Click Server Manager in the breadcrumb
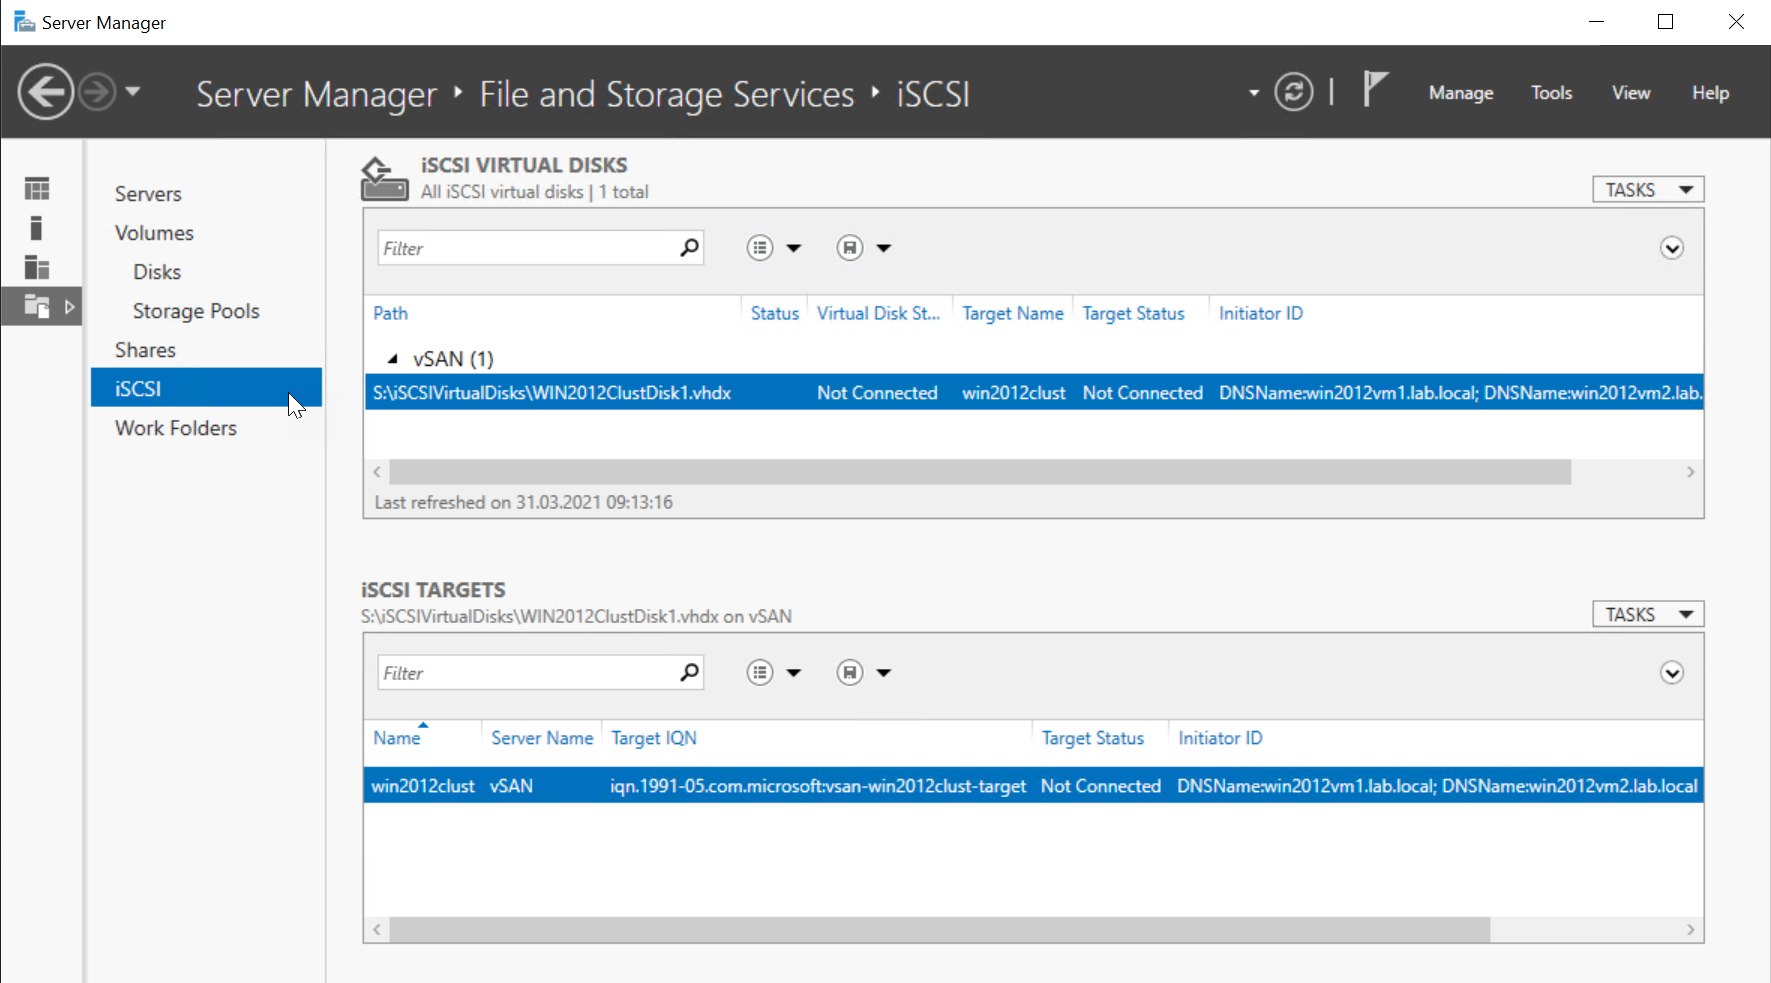Screen dimensions: 1771x983 tap(316, 94)
